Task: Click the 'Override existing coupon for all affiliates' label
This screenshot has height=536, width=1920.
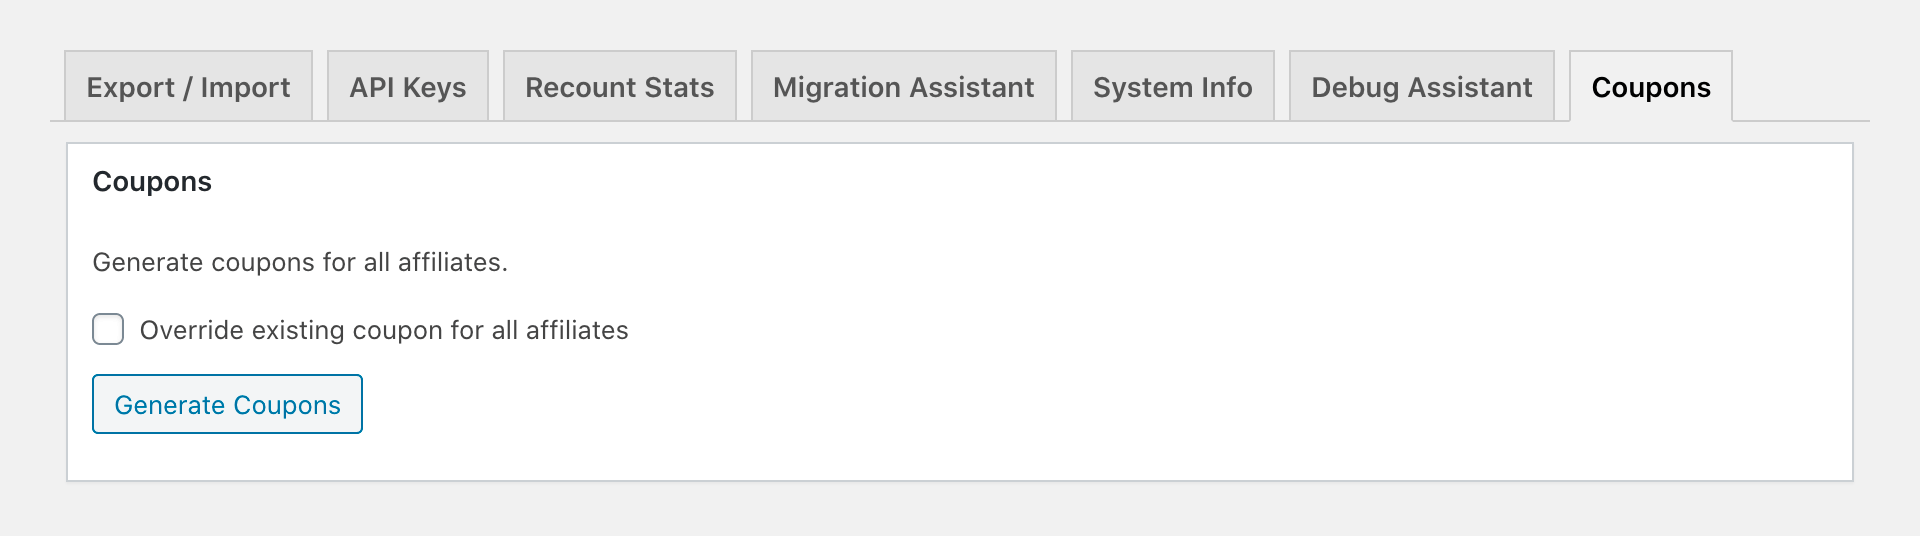Action: (x=384, y=330)
